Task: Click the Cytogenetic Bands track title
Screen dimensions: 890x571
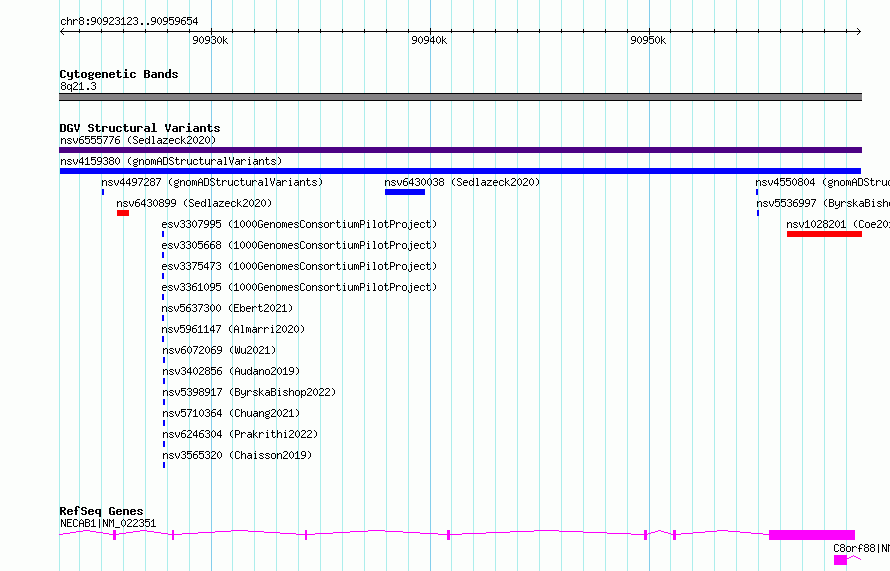Action: point(119,74)
